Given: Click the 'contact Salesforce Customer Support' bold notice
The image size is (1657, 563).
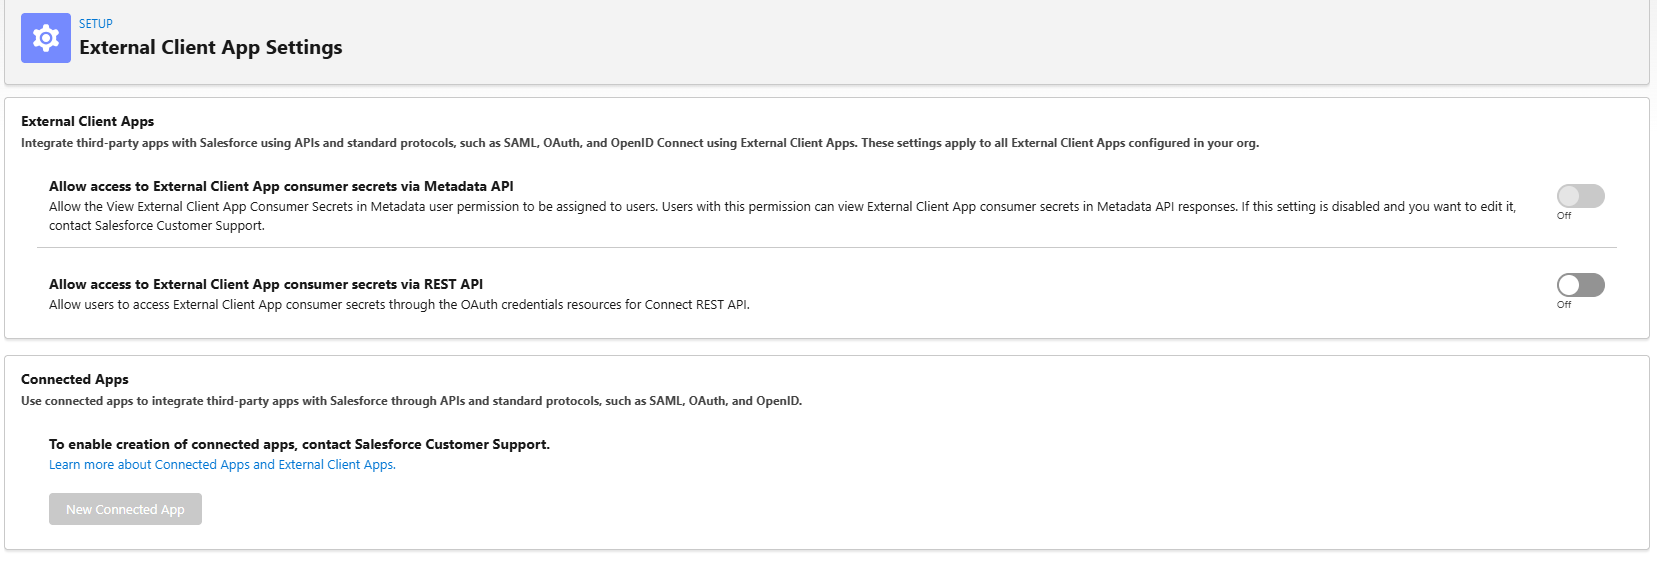Looking at the screenshot, I should click(x=299, y=444).
